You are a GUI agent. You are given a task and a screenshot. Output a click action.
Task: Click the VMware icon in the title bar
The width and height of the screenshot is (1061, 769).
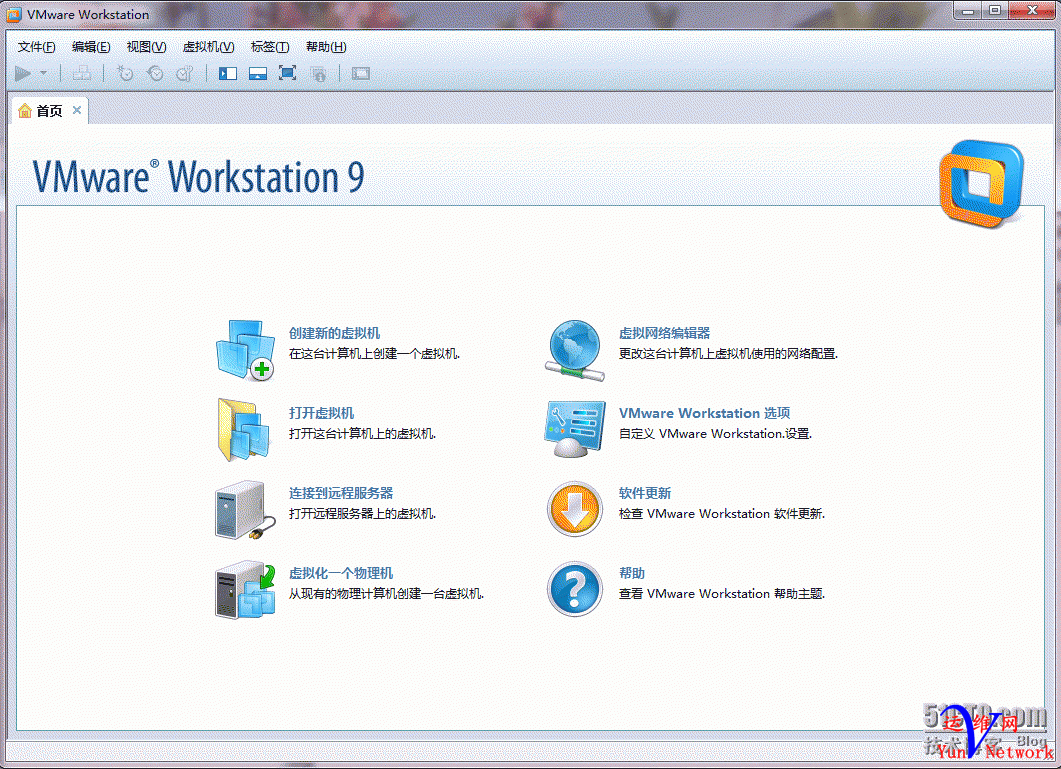pyautogui.click(x=14, y=14)
